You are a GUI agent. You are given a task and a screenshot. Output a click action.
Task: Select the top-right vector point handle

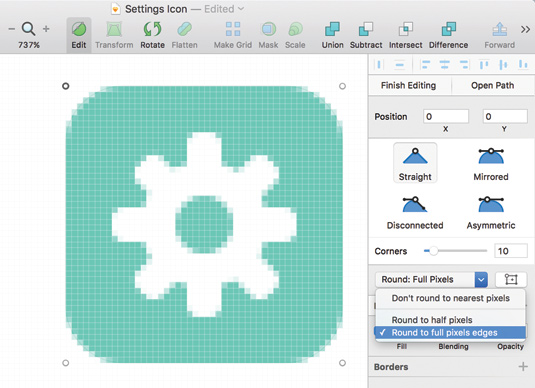coord(342,86)
